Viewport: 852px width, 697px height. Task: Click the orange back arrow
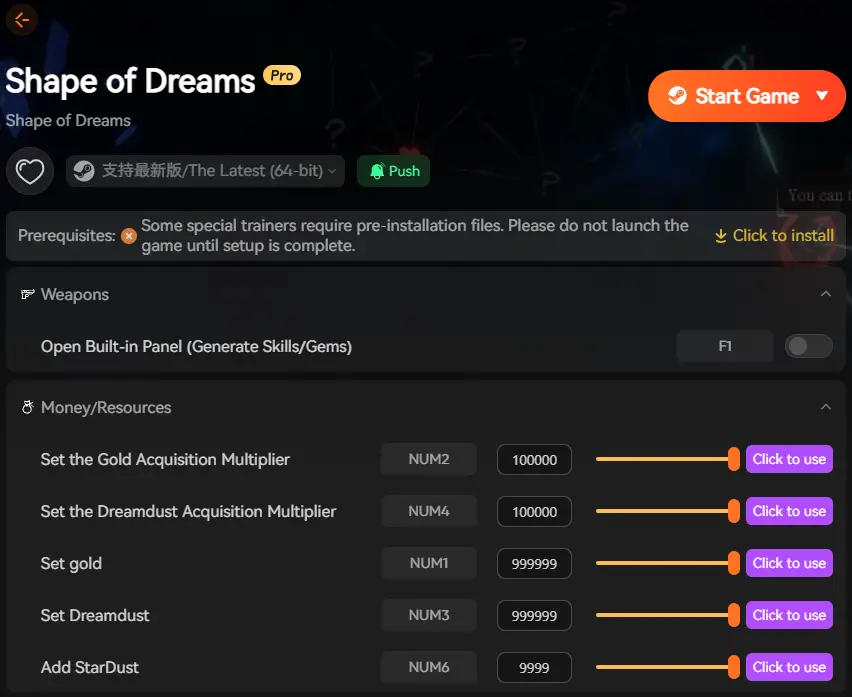[x=21, y=20]
